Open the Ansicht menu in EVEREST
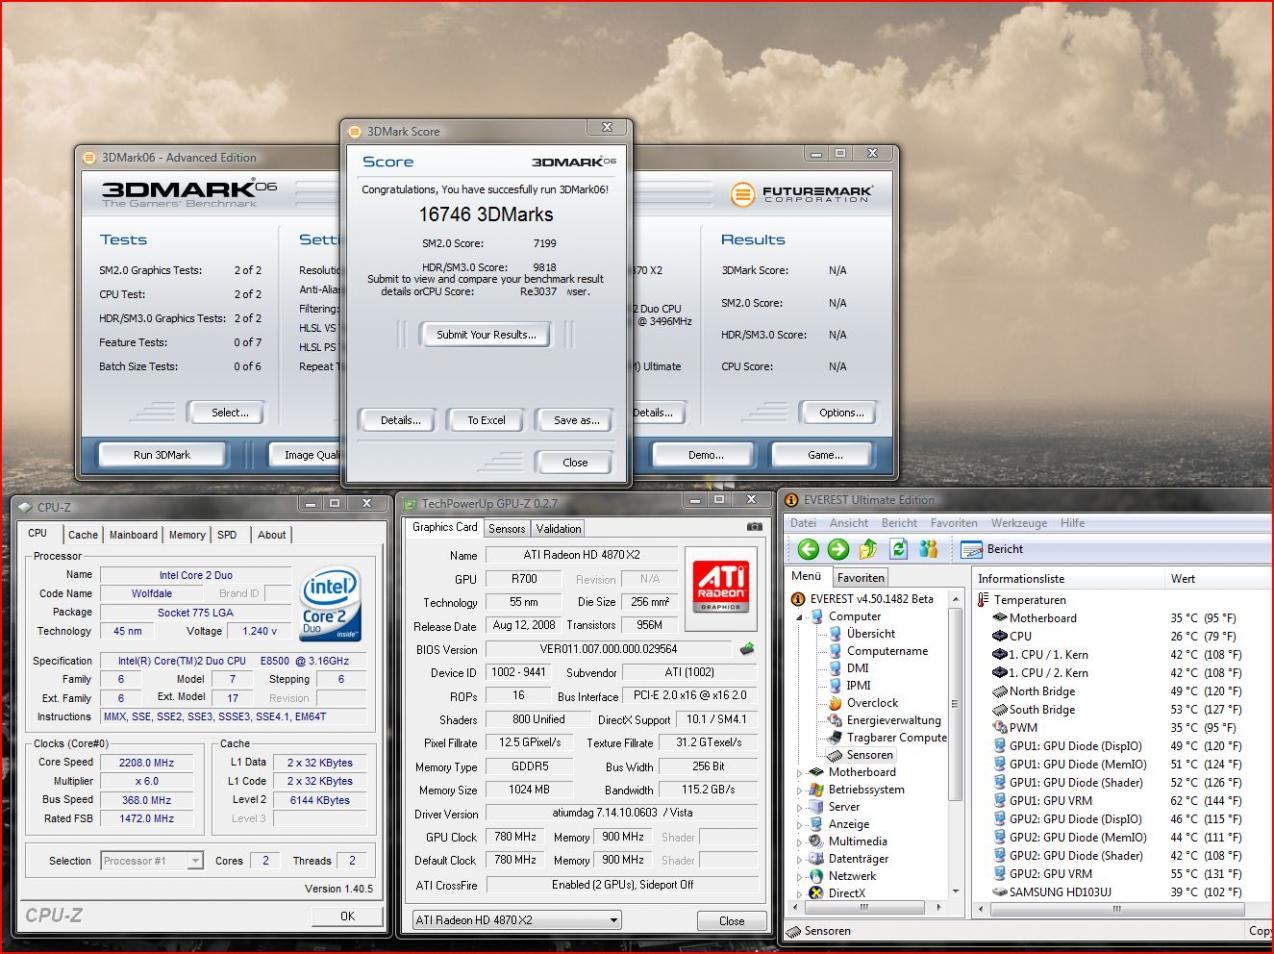 pos(849,523)
